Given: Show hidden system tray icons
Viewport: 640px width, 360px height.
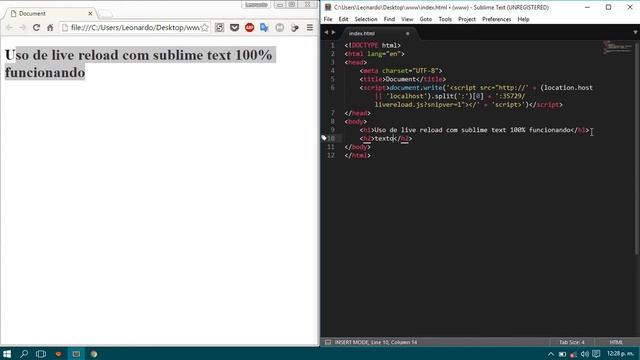Looking at the screenshot, I should tap(551, 354).
